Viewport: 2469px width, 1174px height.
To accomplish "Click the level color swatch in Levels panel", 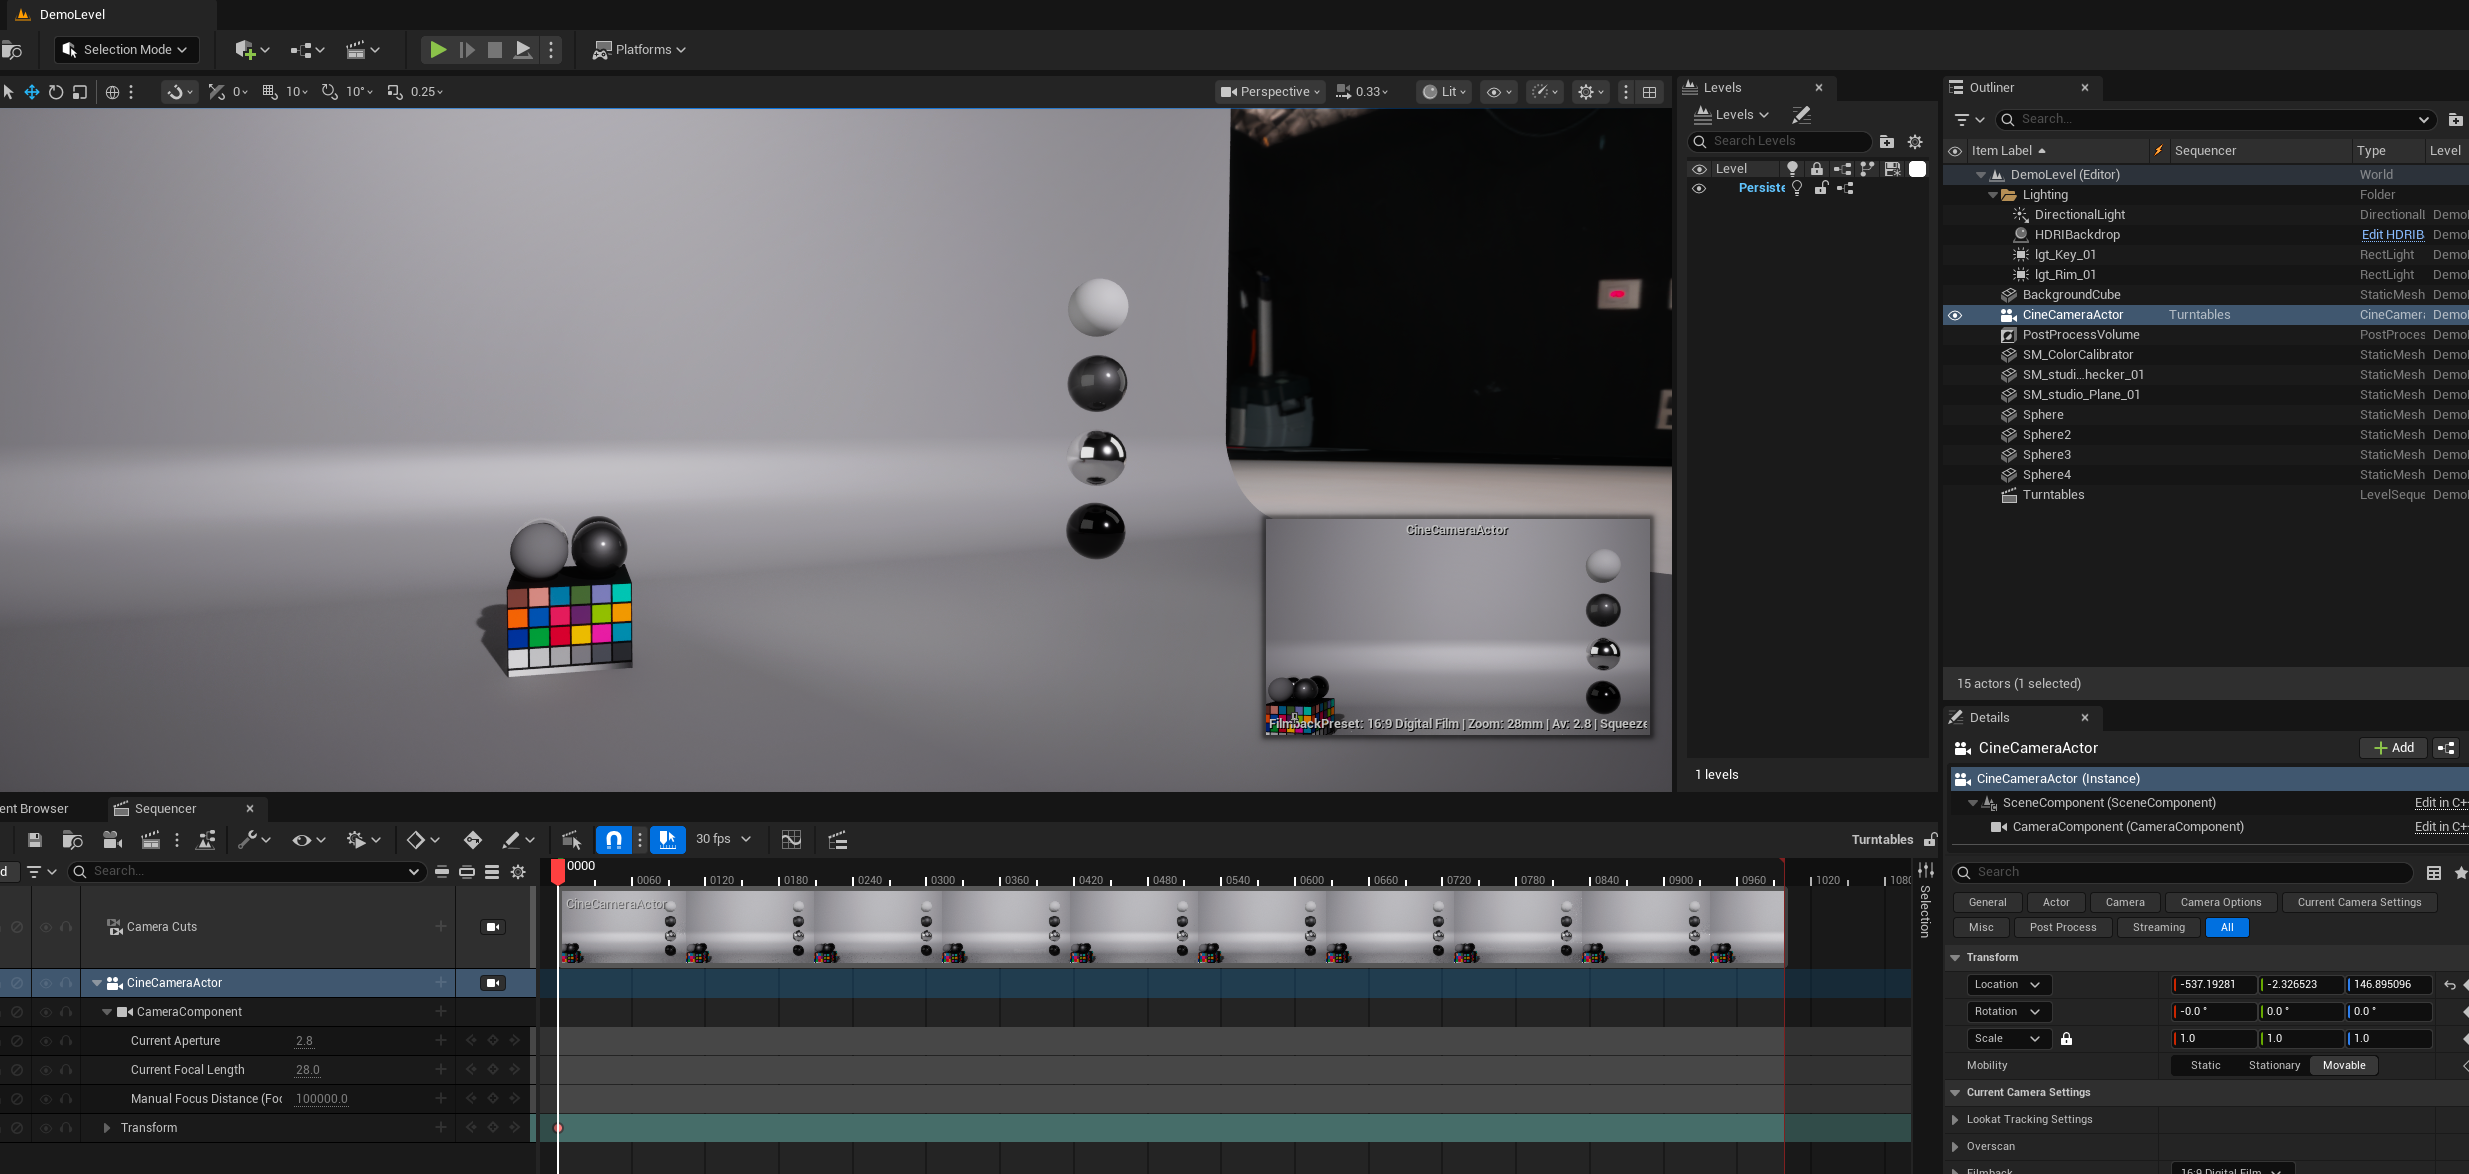I will click(x=1917, y=168).
